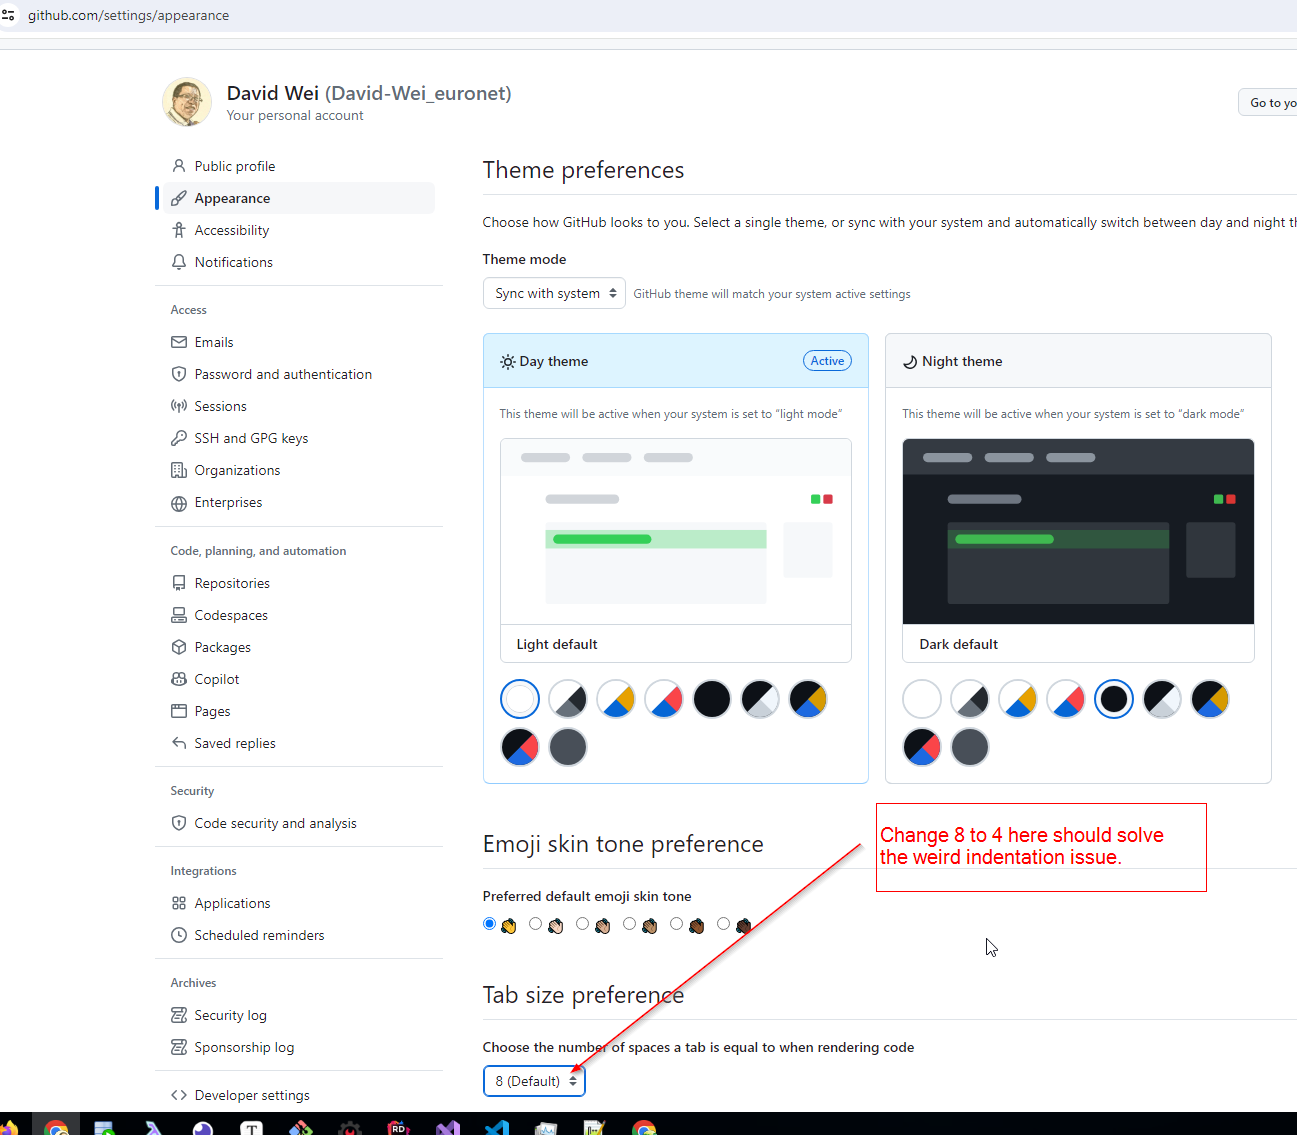Select the Saved replies arrow icon
Screen dimensions: 1297x1135
click(178, 743)
